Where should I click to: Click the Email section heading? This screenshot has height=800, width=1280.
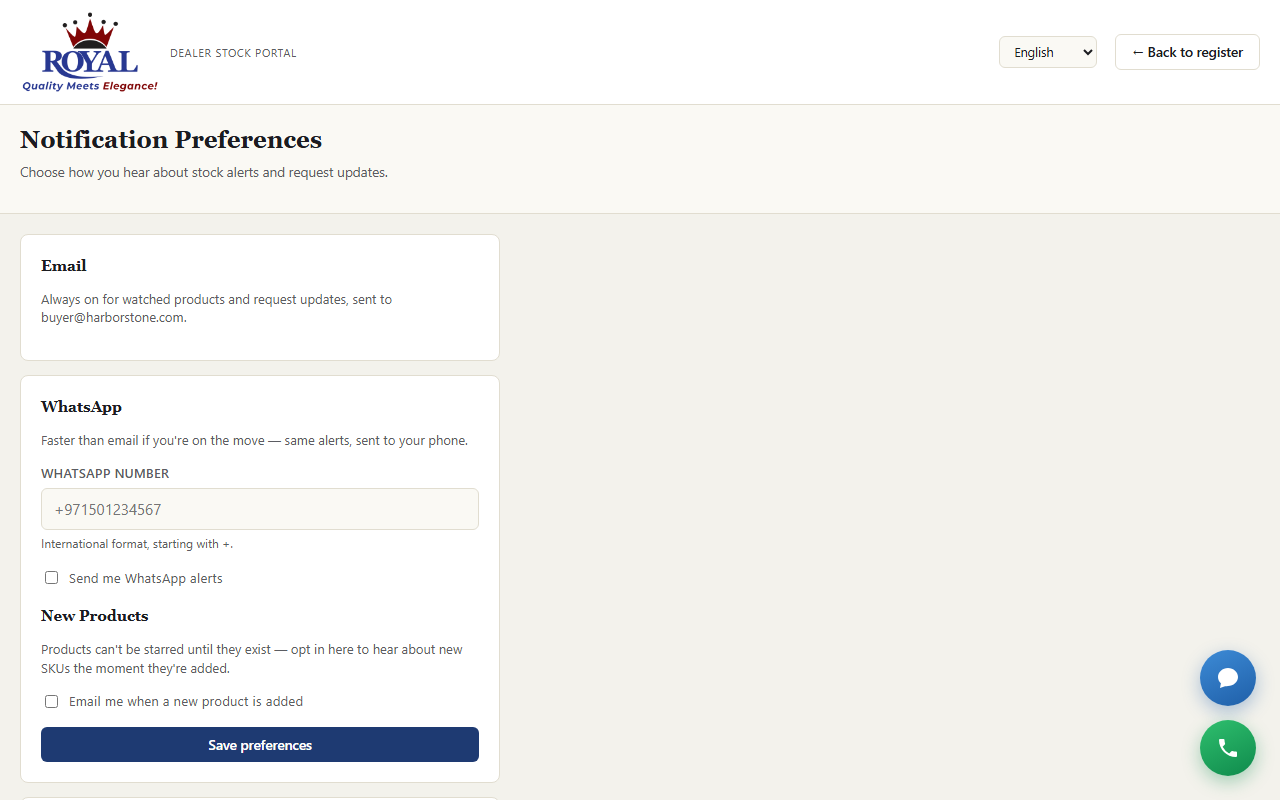[x=64, y=266]
